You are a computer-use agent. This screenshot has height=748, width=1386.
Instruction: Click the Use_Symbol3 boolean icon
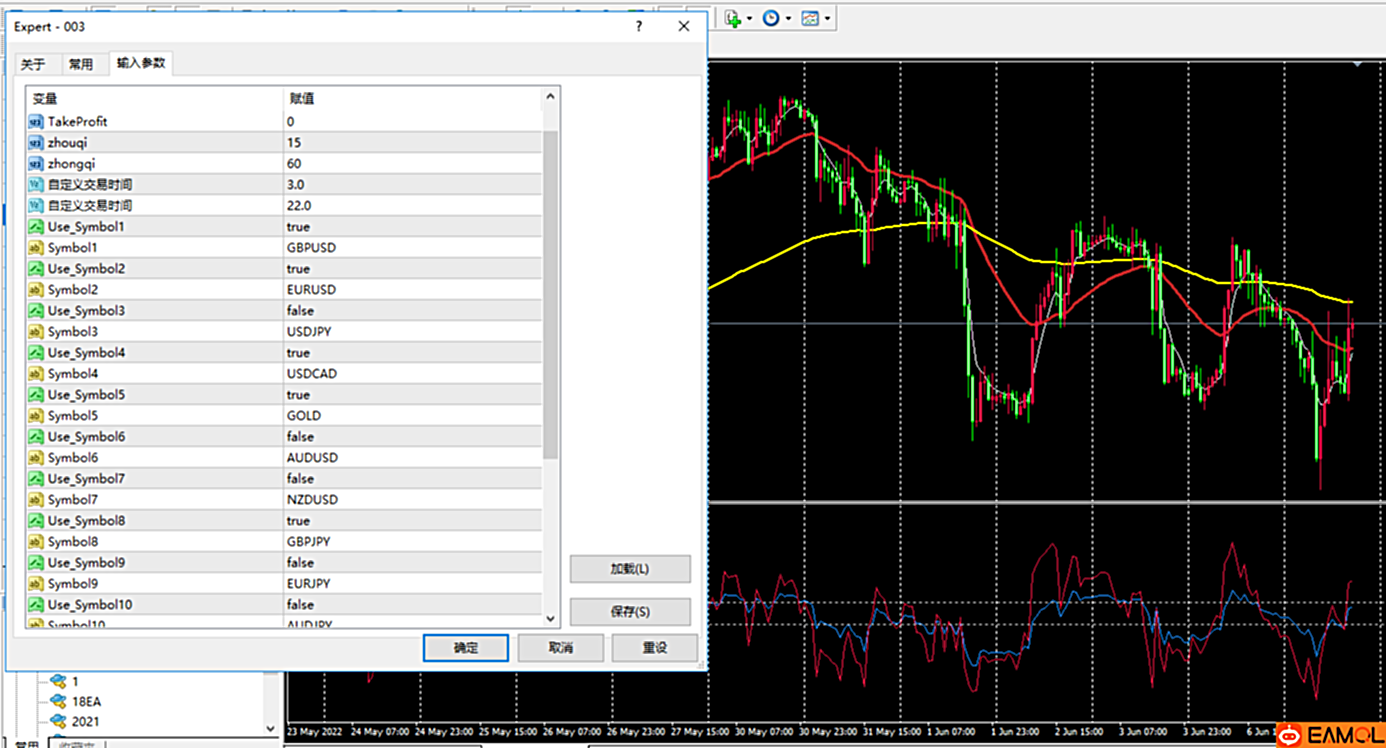click(36, 310)
